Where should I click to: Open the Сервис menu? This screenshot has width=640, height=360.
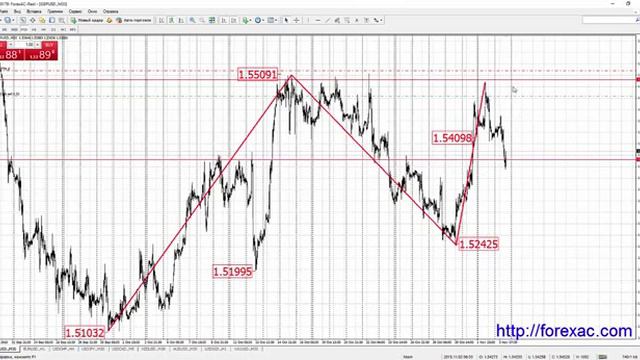[x=75, y=11]
